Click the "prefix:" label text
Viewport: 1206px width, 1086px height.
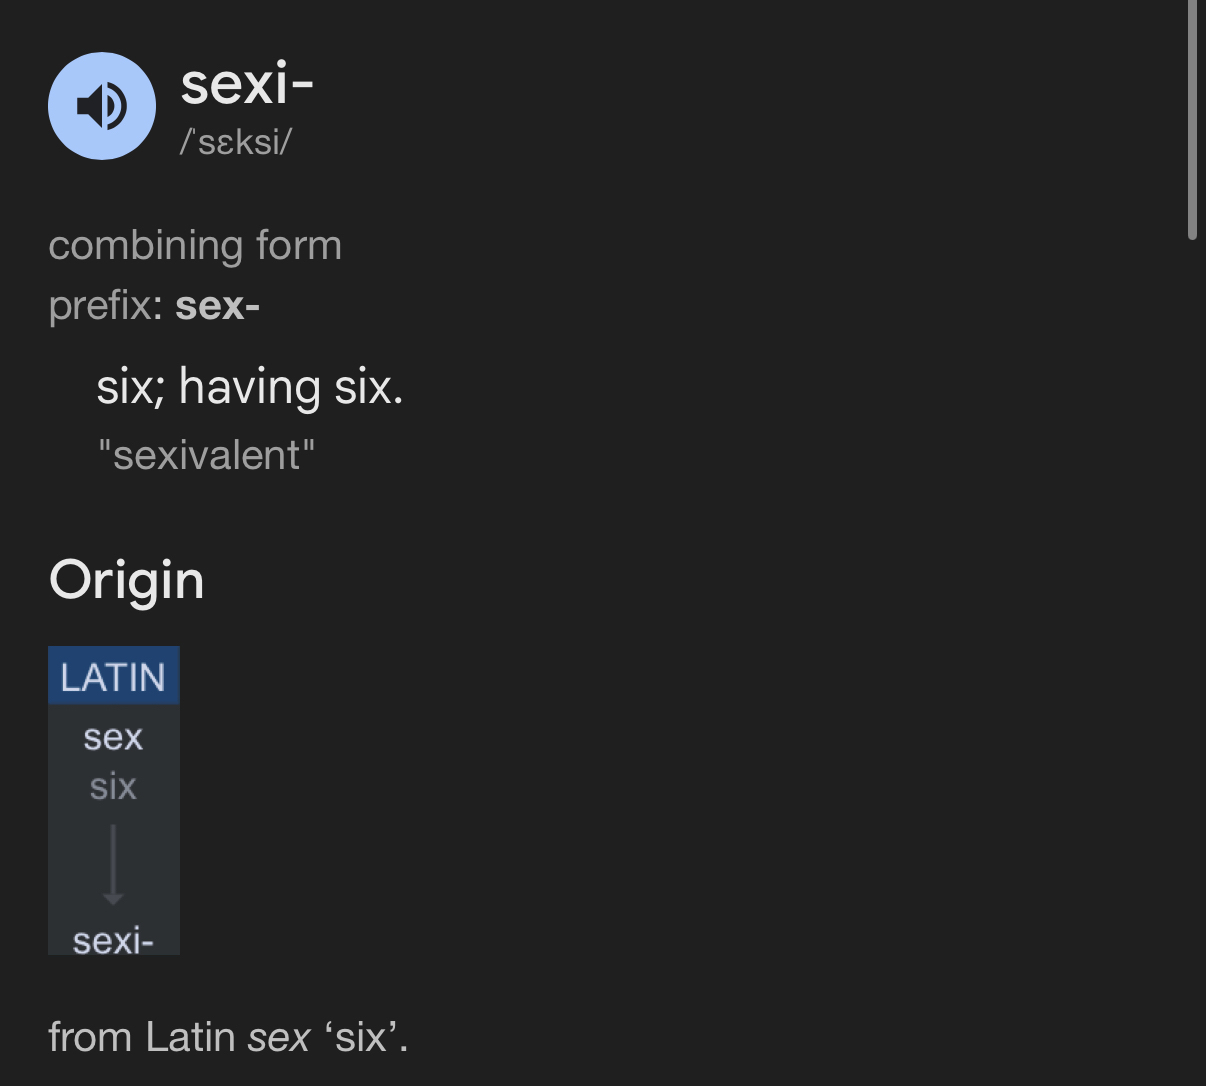pos(105,305)
